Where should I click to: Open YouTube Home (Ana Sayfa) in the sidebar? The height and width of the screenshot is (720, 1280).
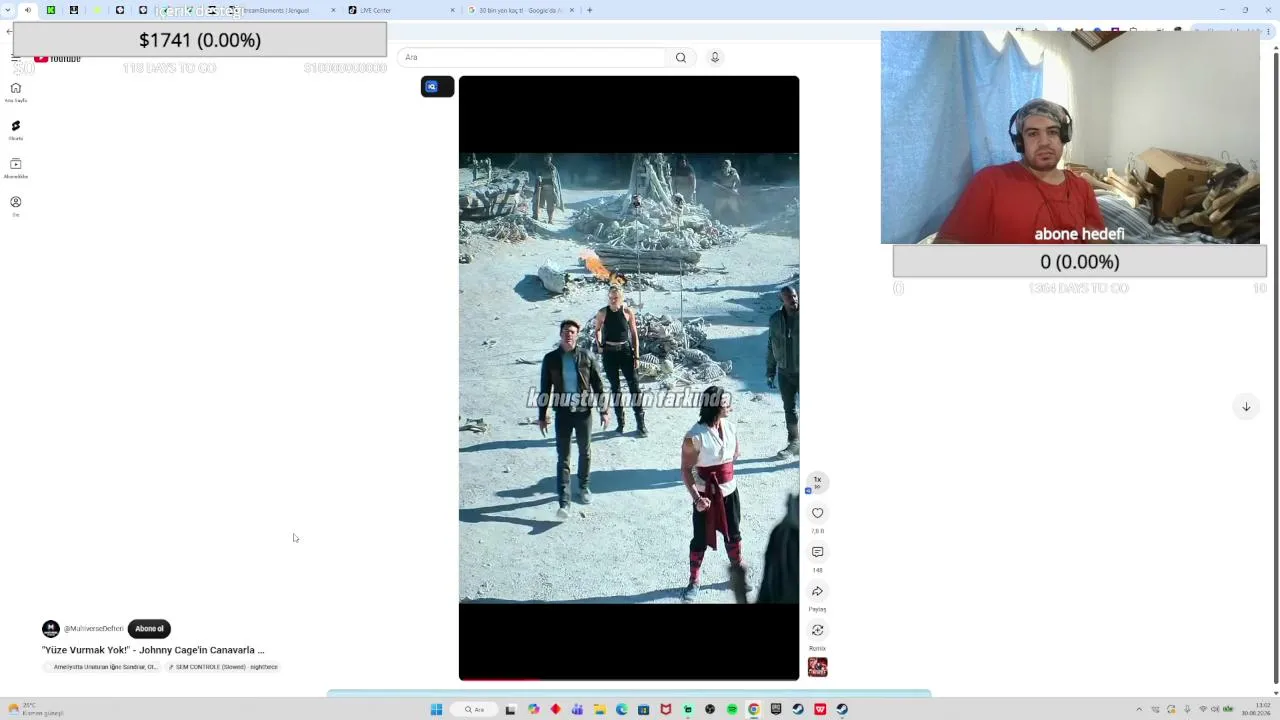tap(16, 91)
